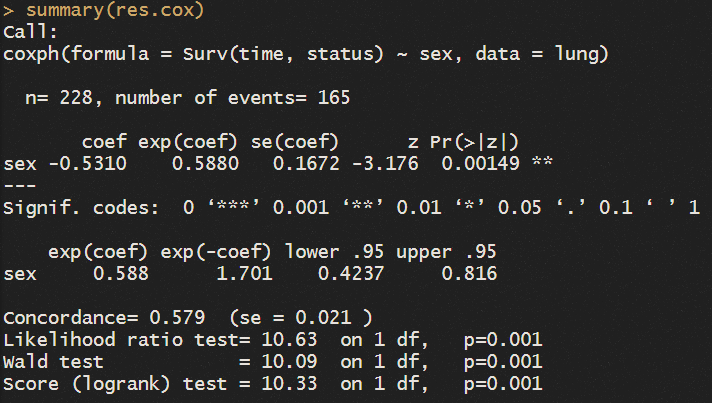Click the 'summary(res.cox)' command text

(x=115, y=10)
